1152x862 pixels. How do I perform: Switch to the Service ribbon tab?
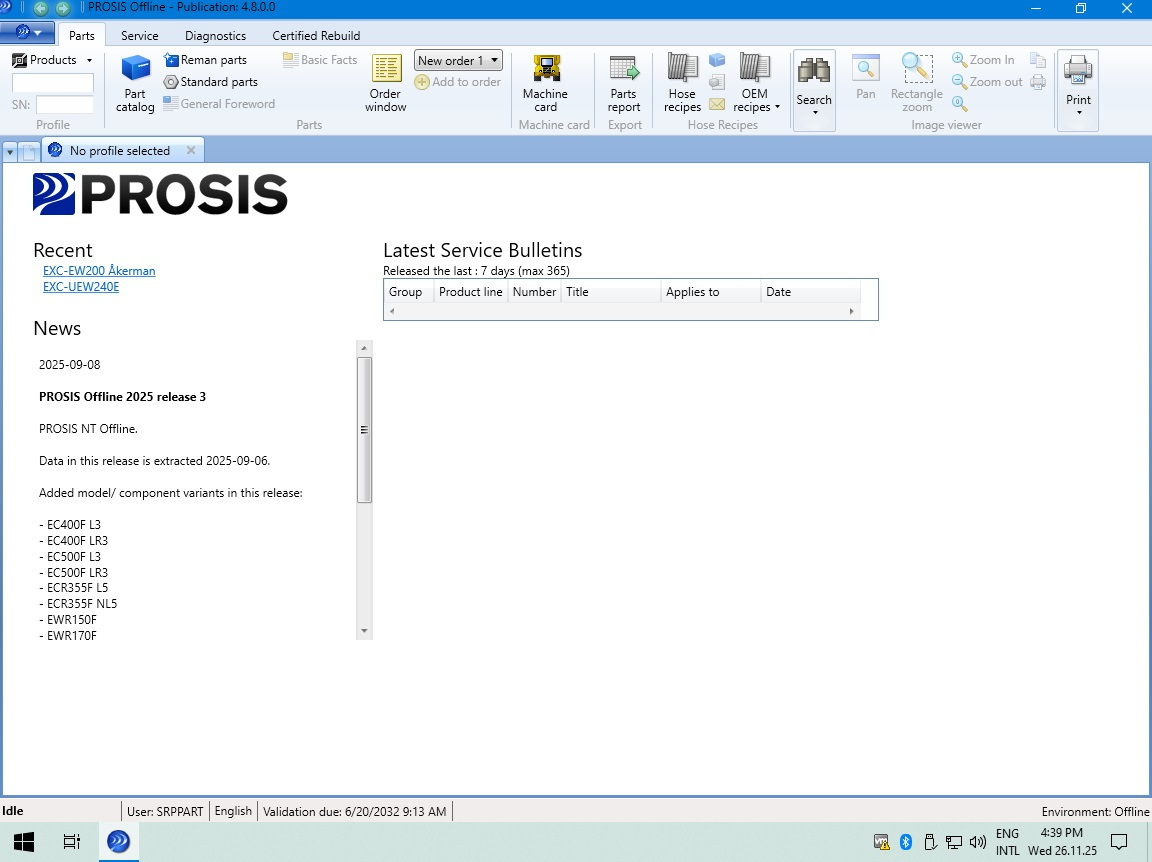139,36
